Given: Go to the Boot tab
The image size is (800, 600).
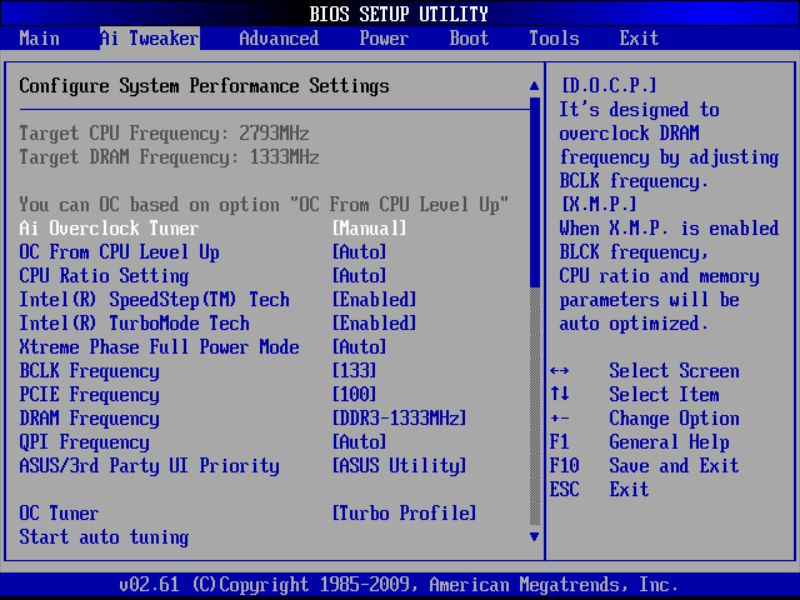Looking at the screenshot, I should [x=469, y=38].
